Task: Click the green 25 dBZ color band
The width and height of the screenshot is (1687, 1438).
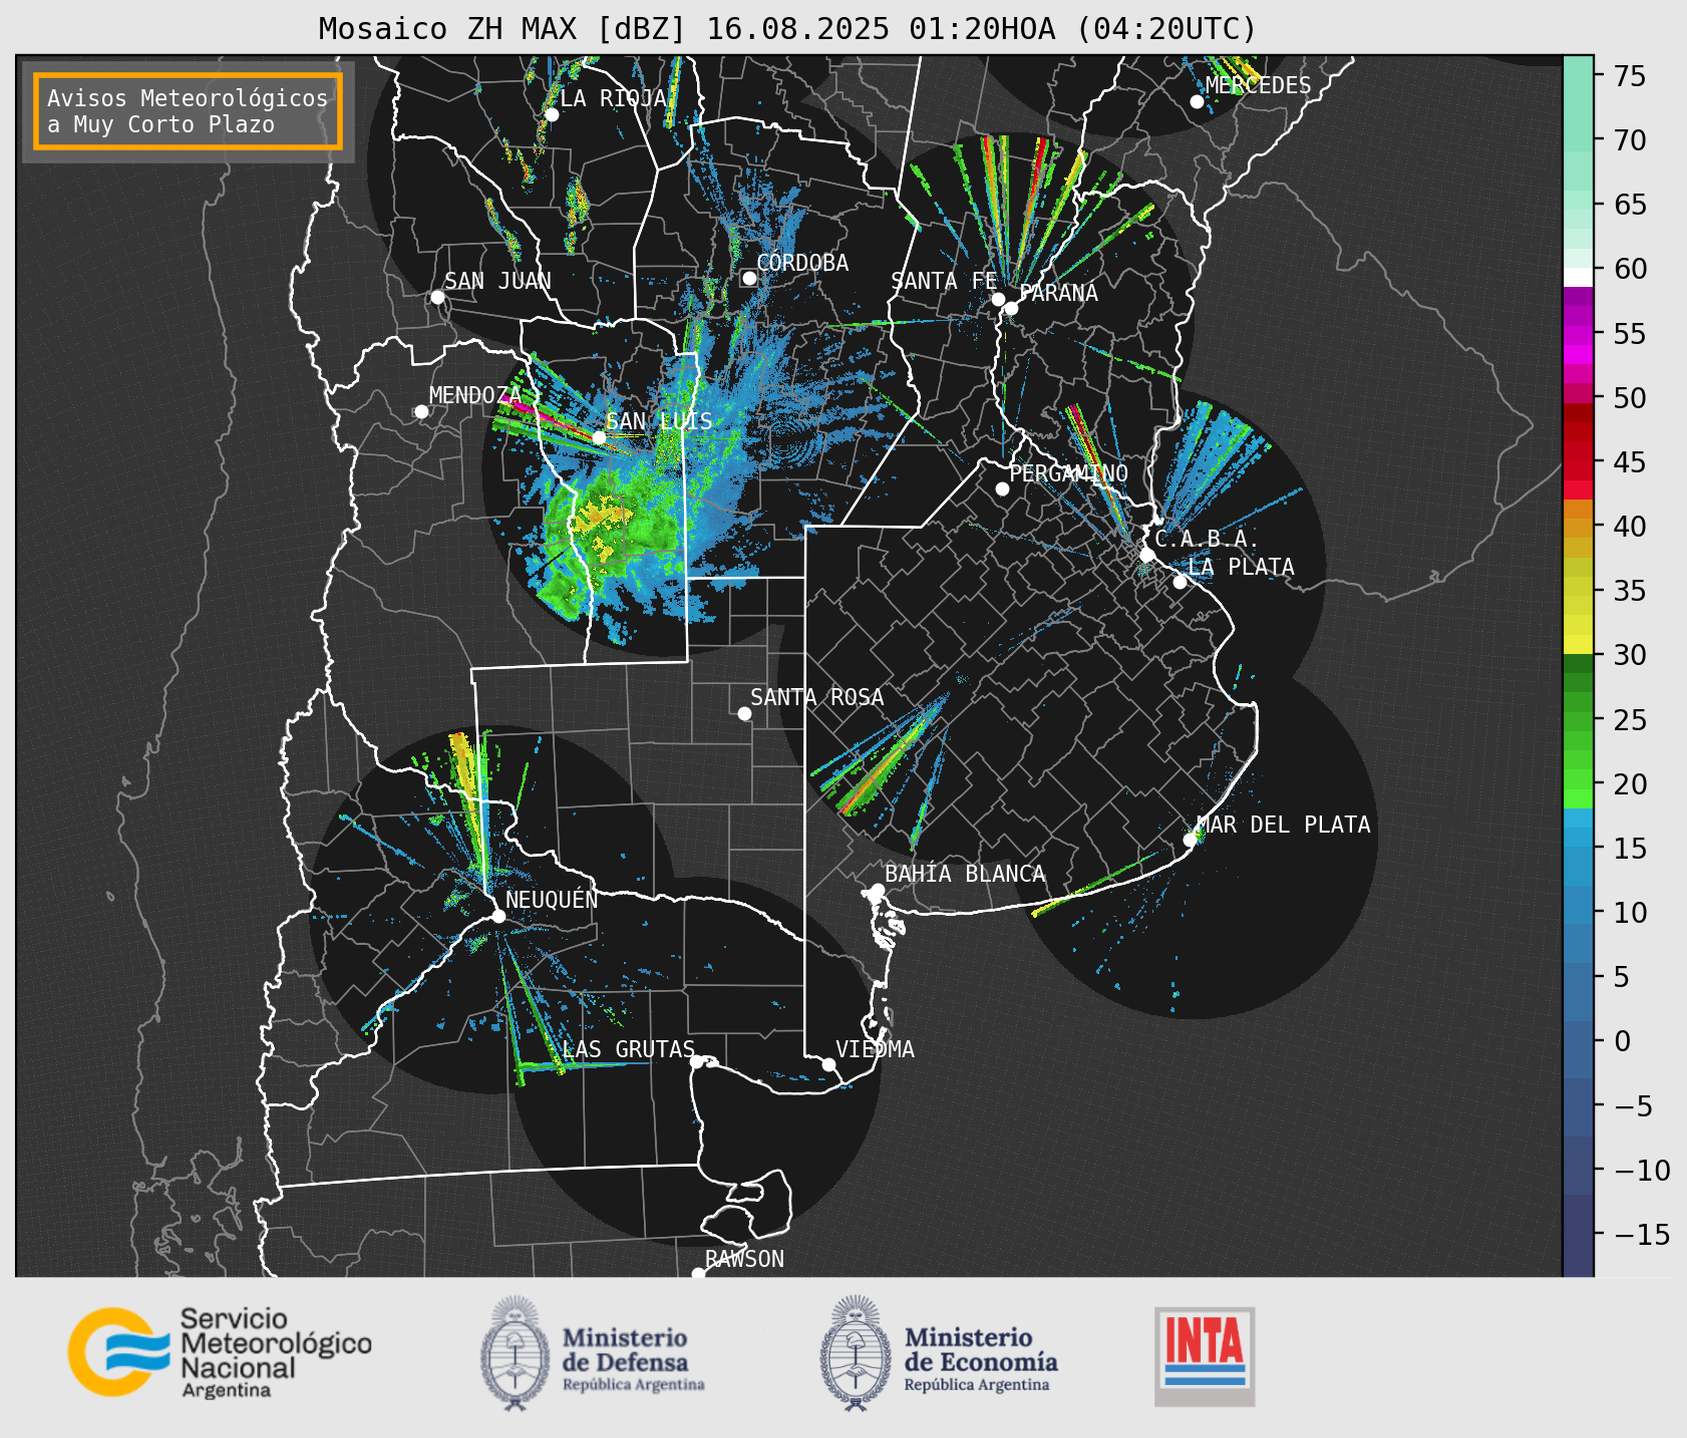Action: (1578, 720)
